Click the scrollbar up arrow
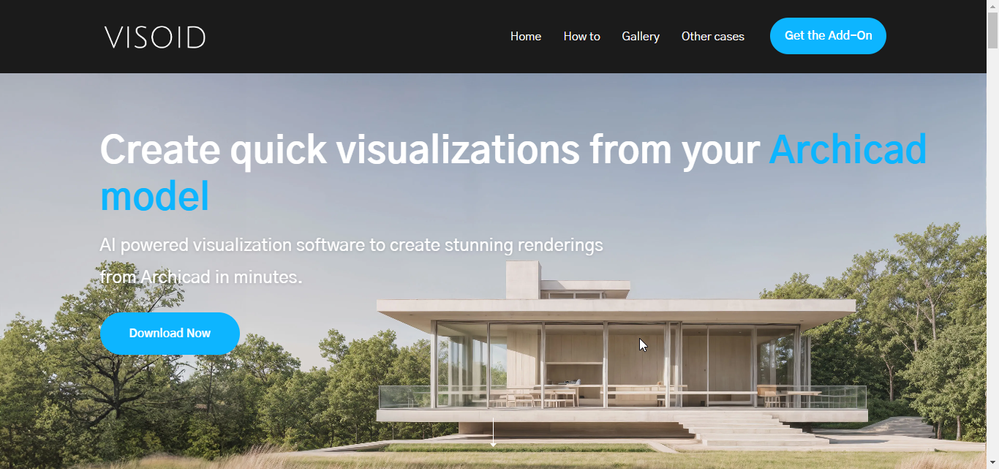 click(993, 5)
